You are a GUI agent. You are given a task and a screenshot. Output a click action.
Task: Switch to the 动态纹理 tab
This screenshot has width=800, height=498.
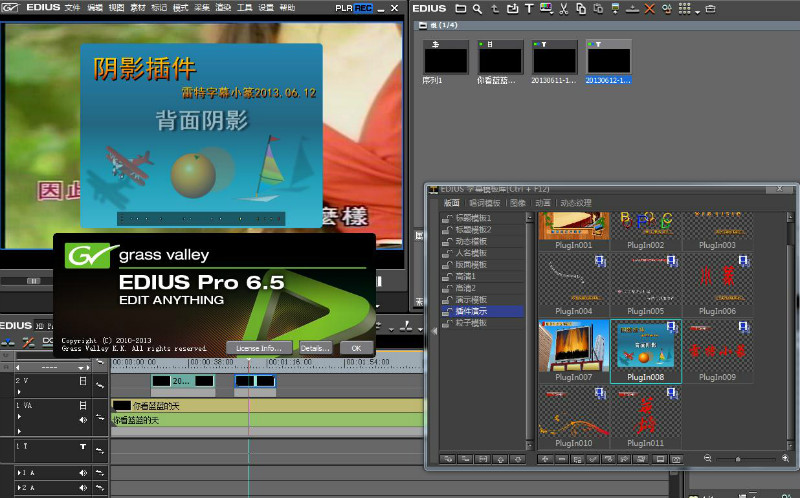(578, 203)
